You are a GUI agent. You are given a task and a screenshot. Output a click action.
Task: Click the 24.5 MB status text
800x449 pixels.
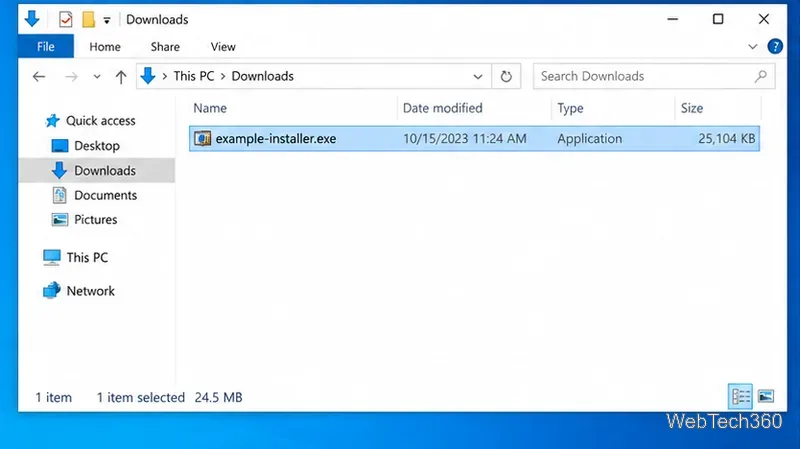218,397
